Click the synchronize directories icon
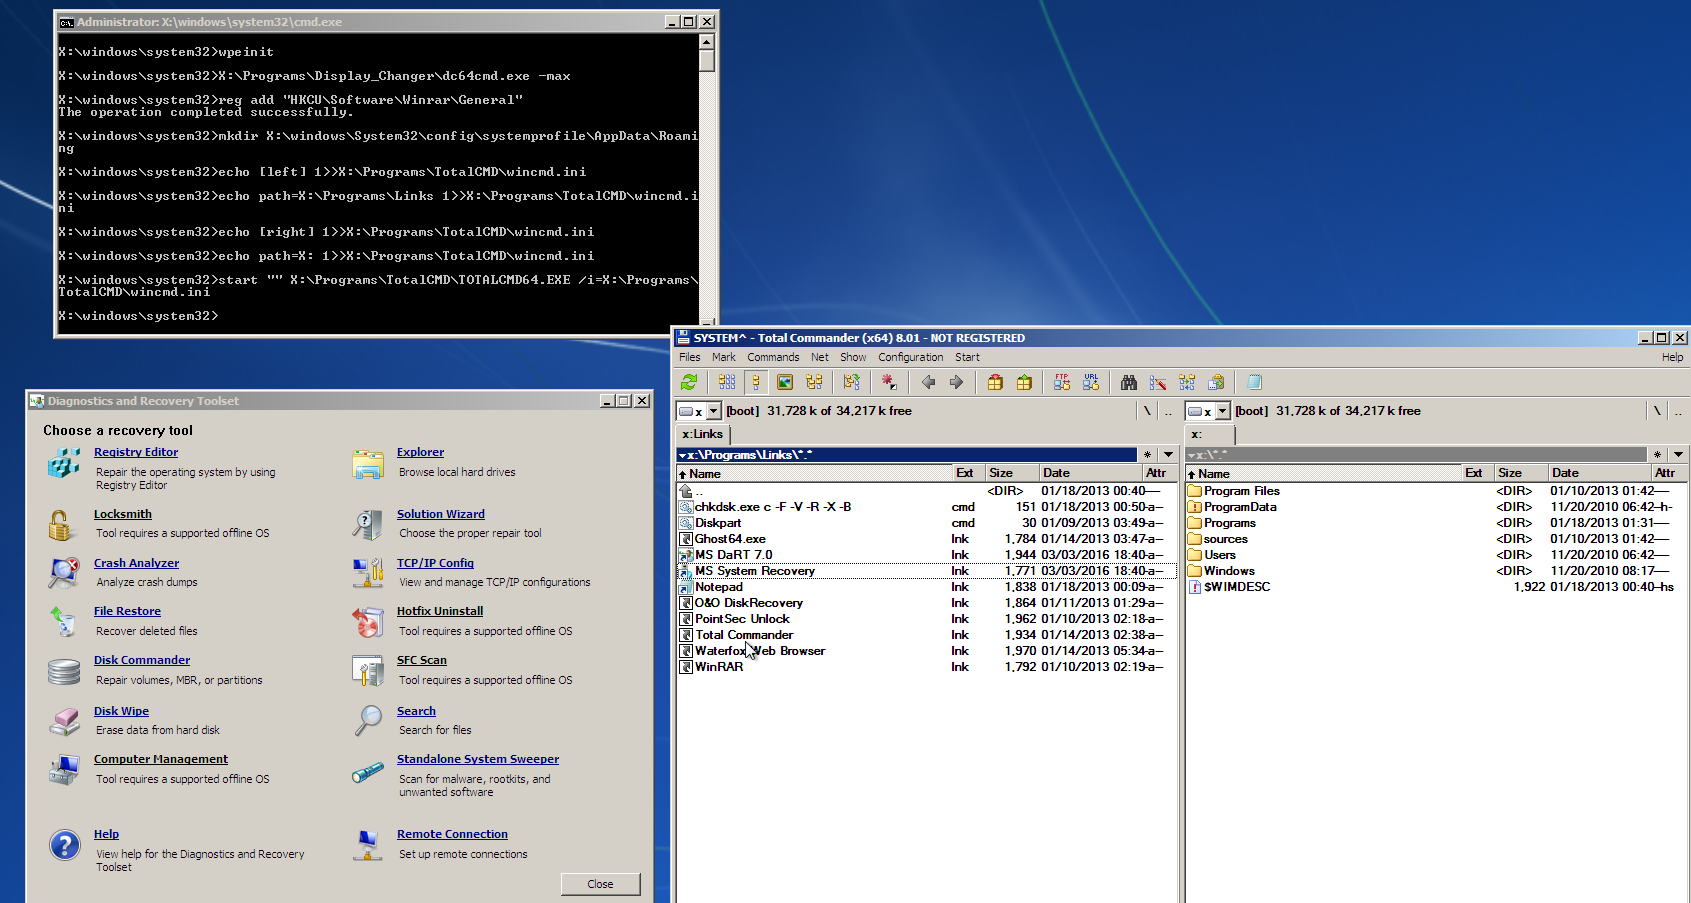1691x903 pixels. pos(1187,382)
